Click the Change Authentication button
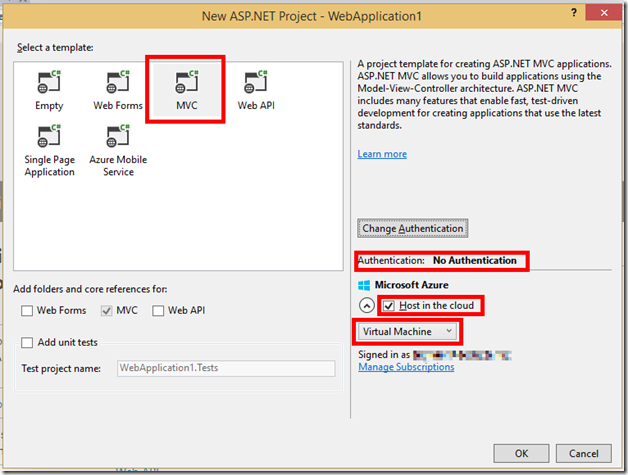This screenshot has width=628, height=475. (413, 228)
